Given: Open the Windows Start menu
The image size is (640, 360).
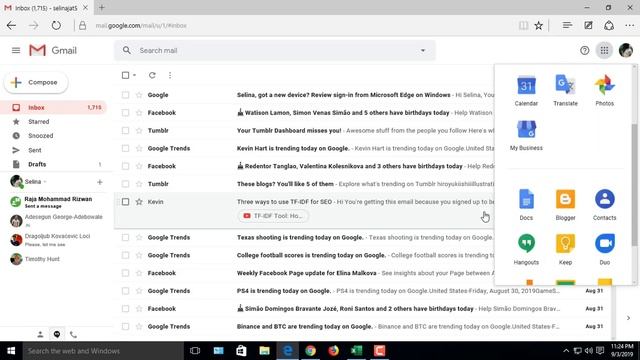Looking at the screenshot, I should click(x=11, y=351).
